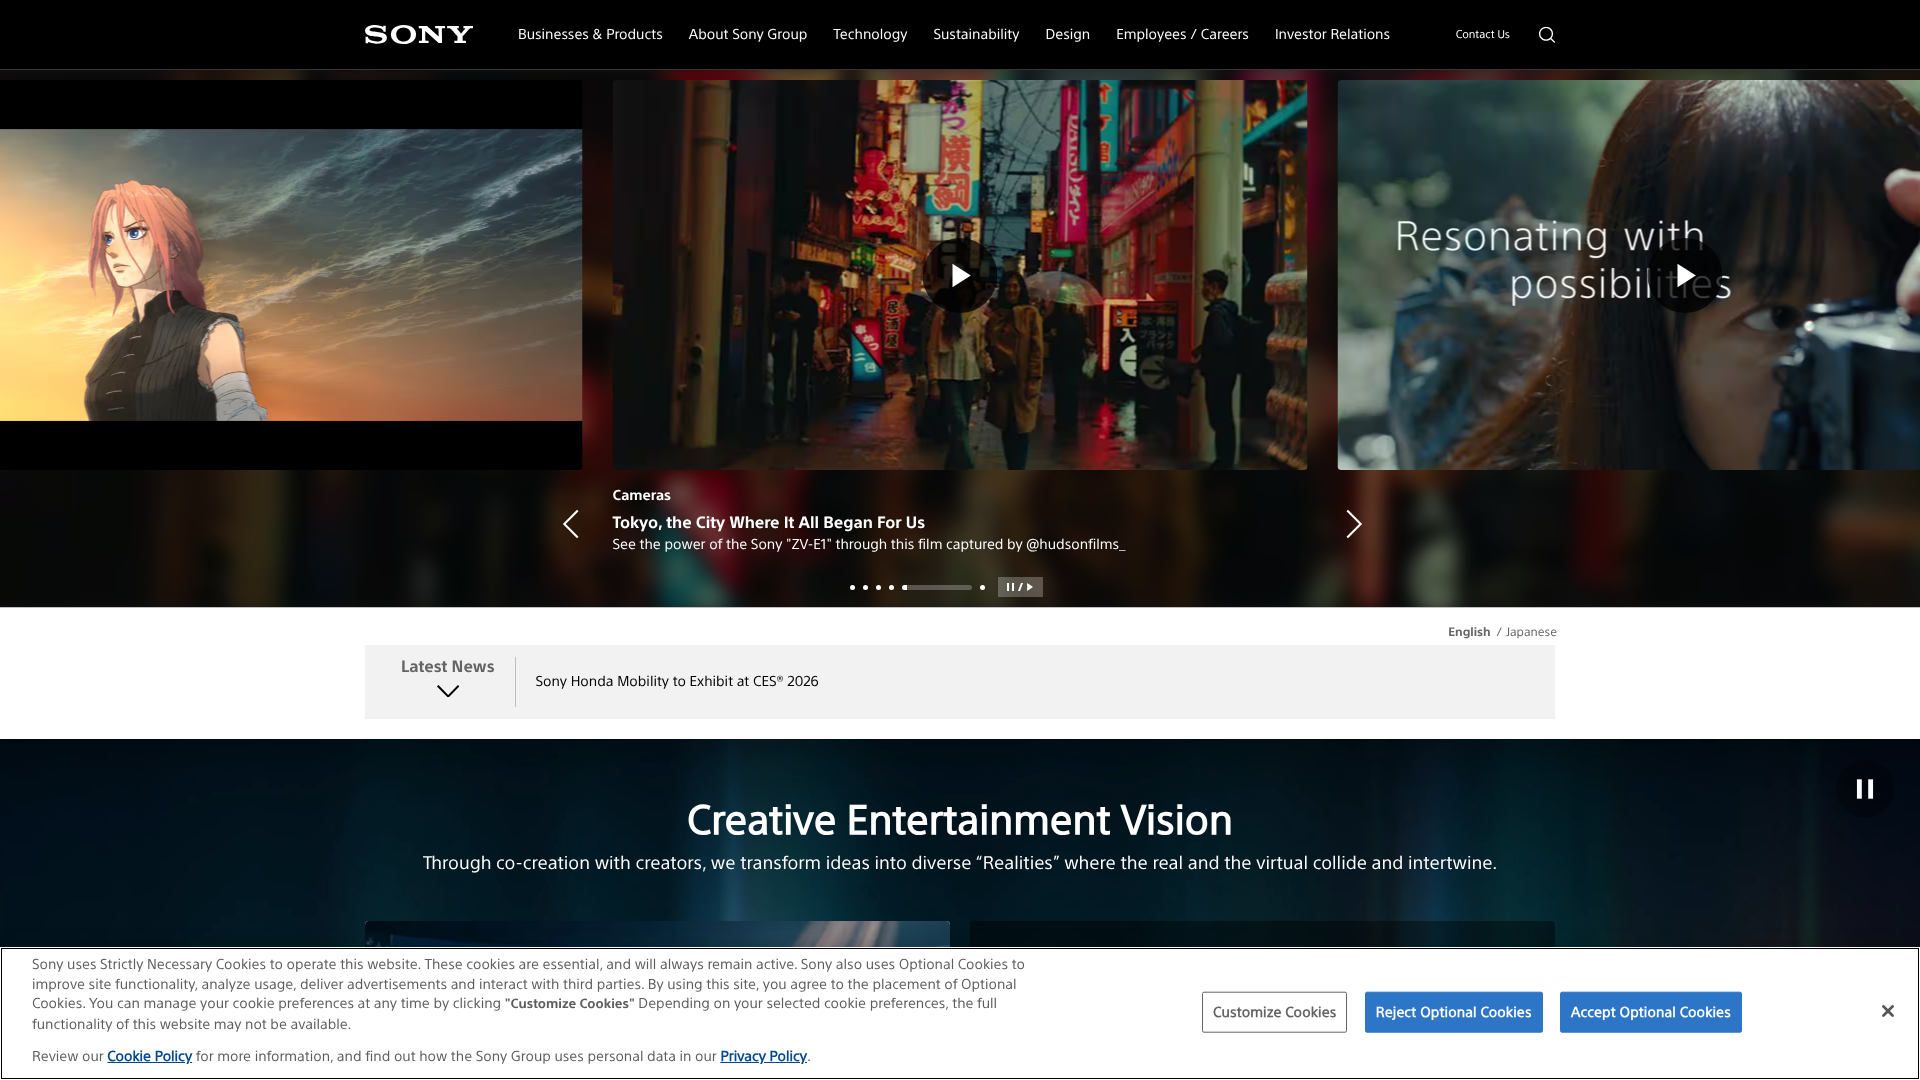Screen dimensions: 1920x1080
Task: Switch site language to Japanese
Action: click(1530, 632)
